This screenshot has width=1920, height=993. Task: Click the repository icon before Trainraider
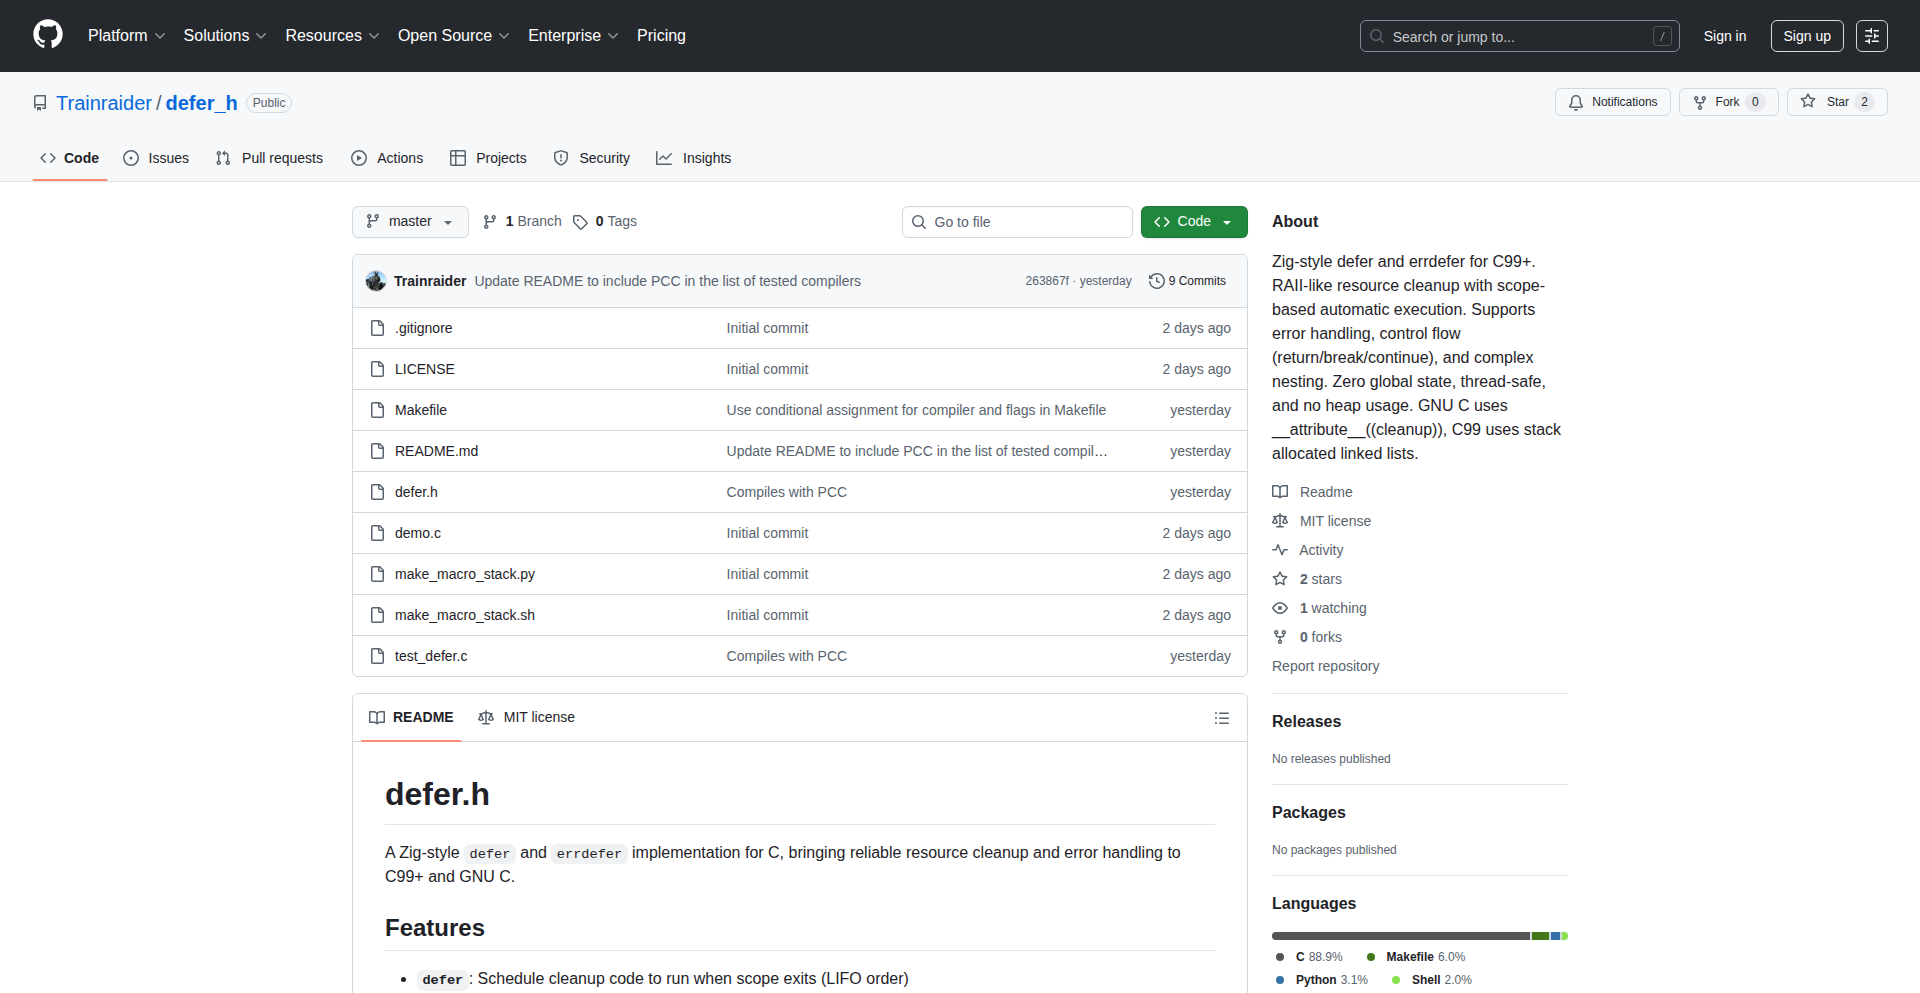(40, 103)
